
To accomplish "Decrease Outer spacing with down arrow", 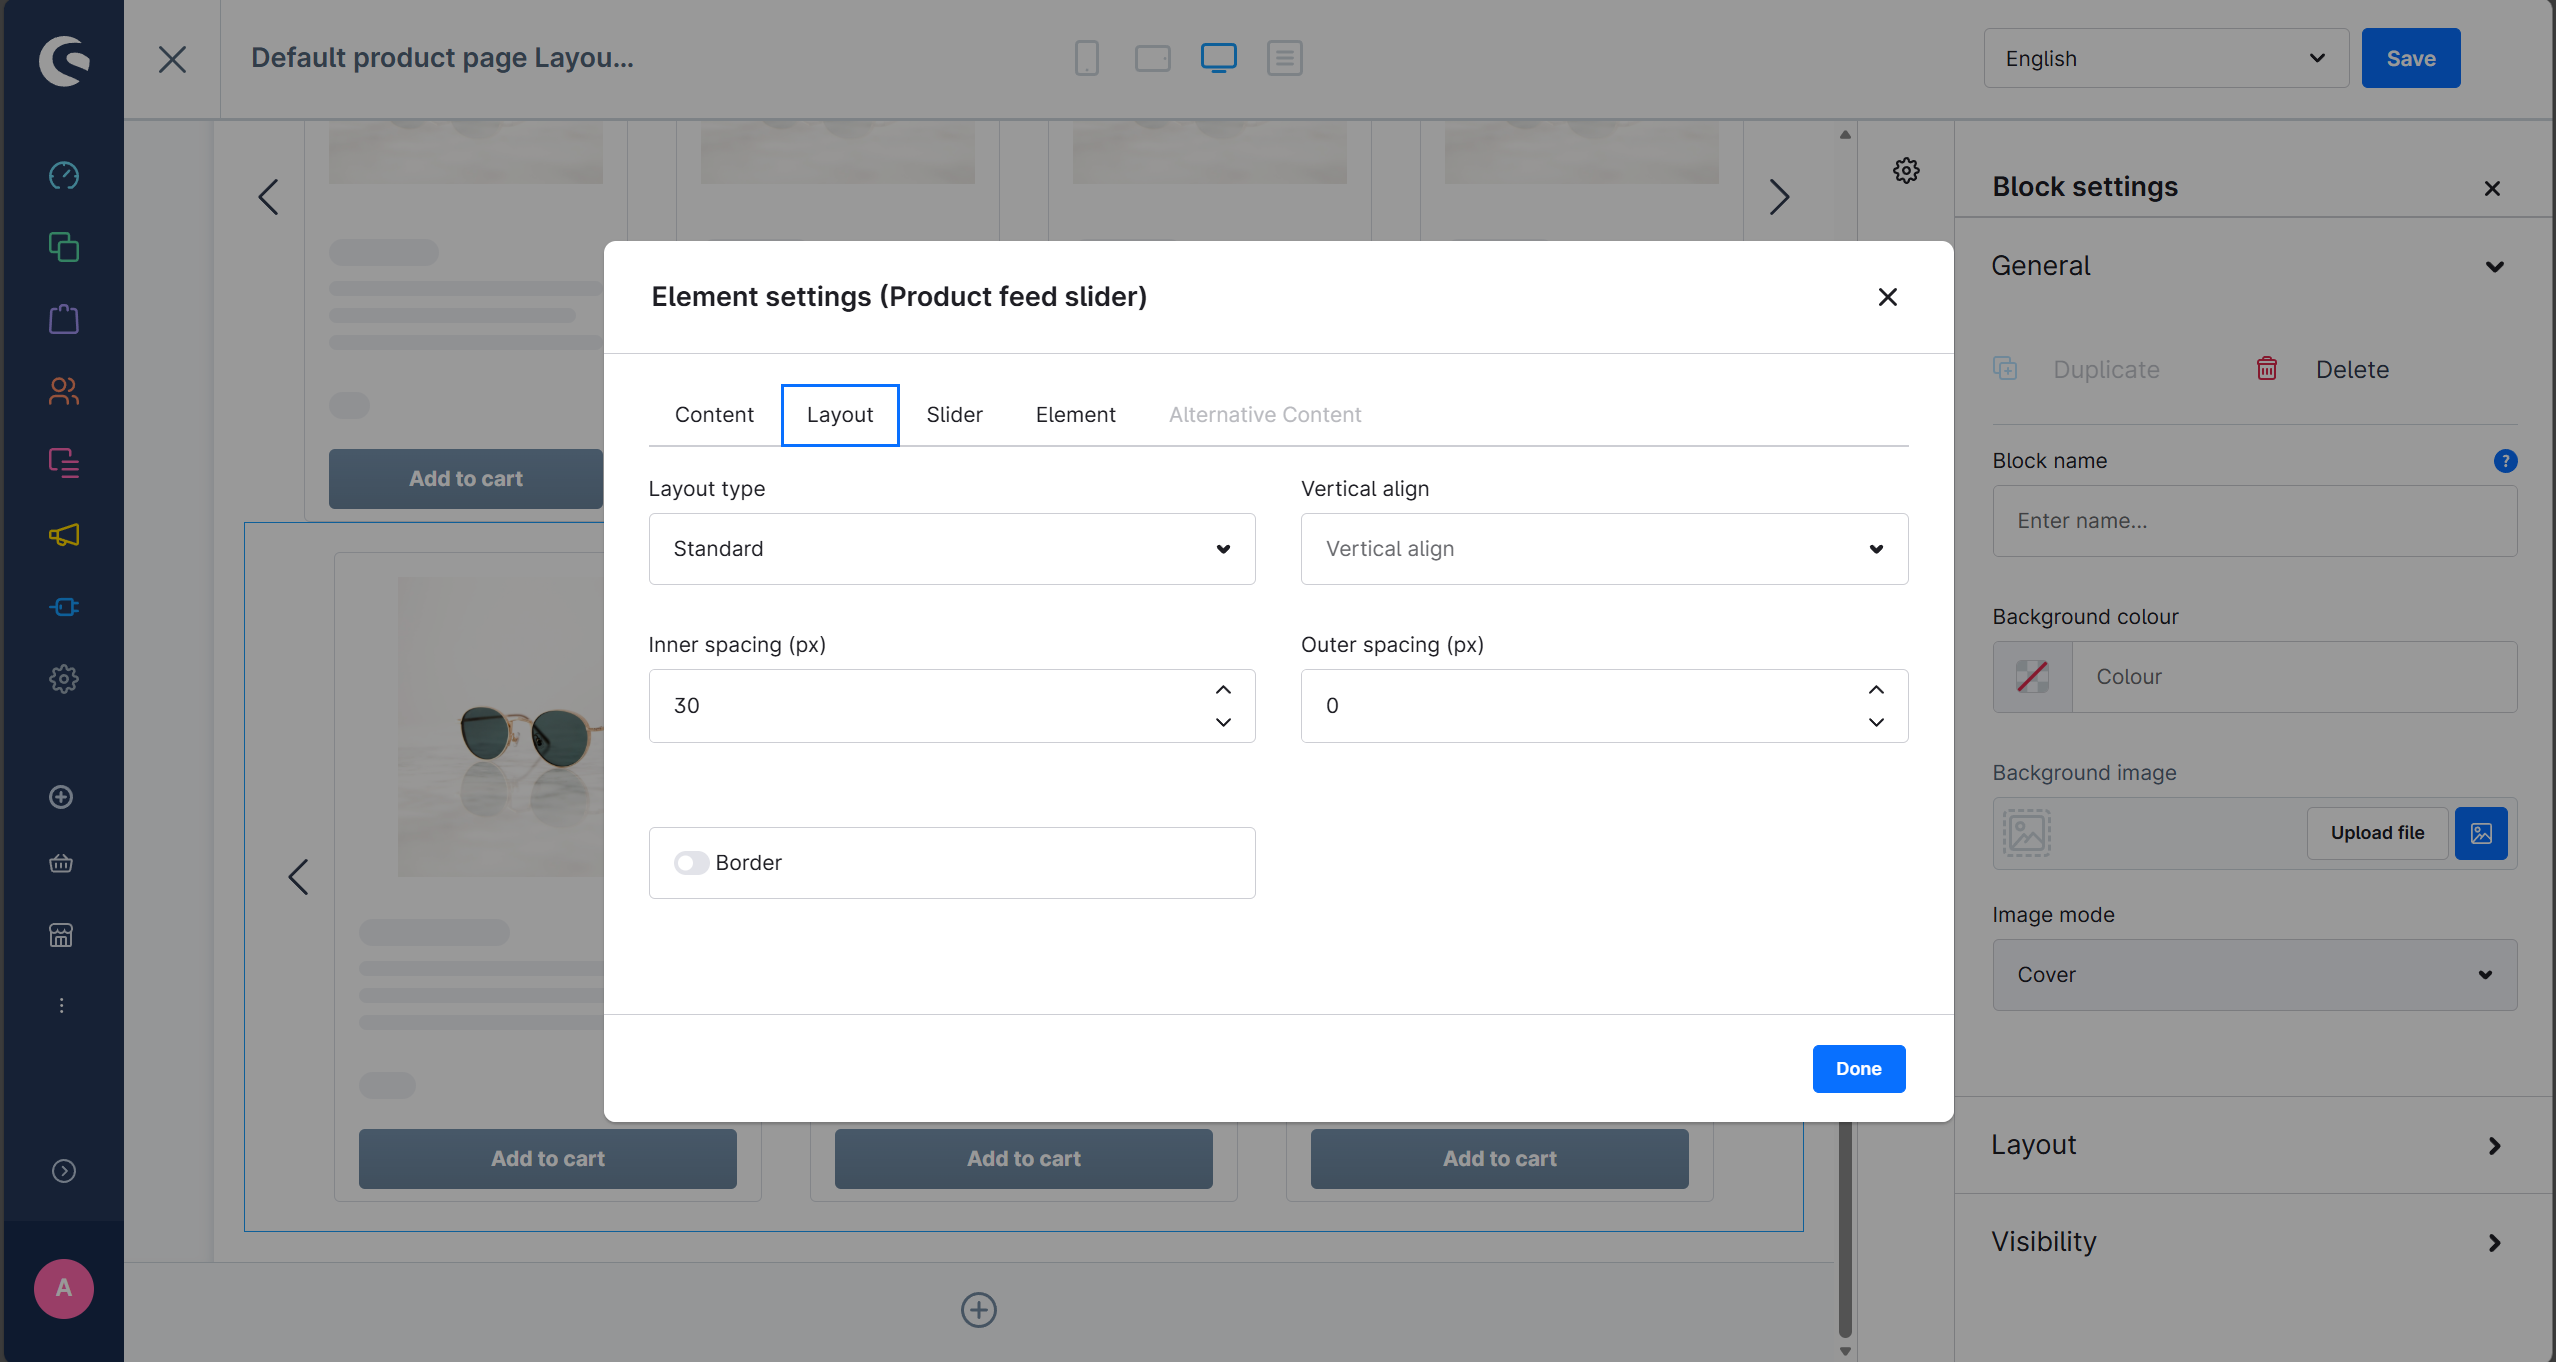I will point(1876,722).
